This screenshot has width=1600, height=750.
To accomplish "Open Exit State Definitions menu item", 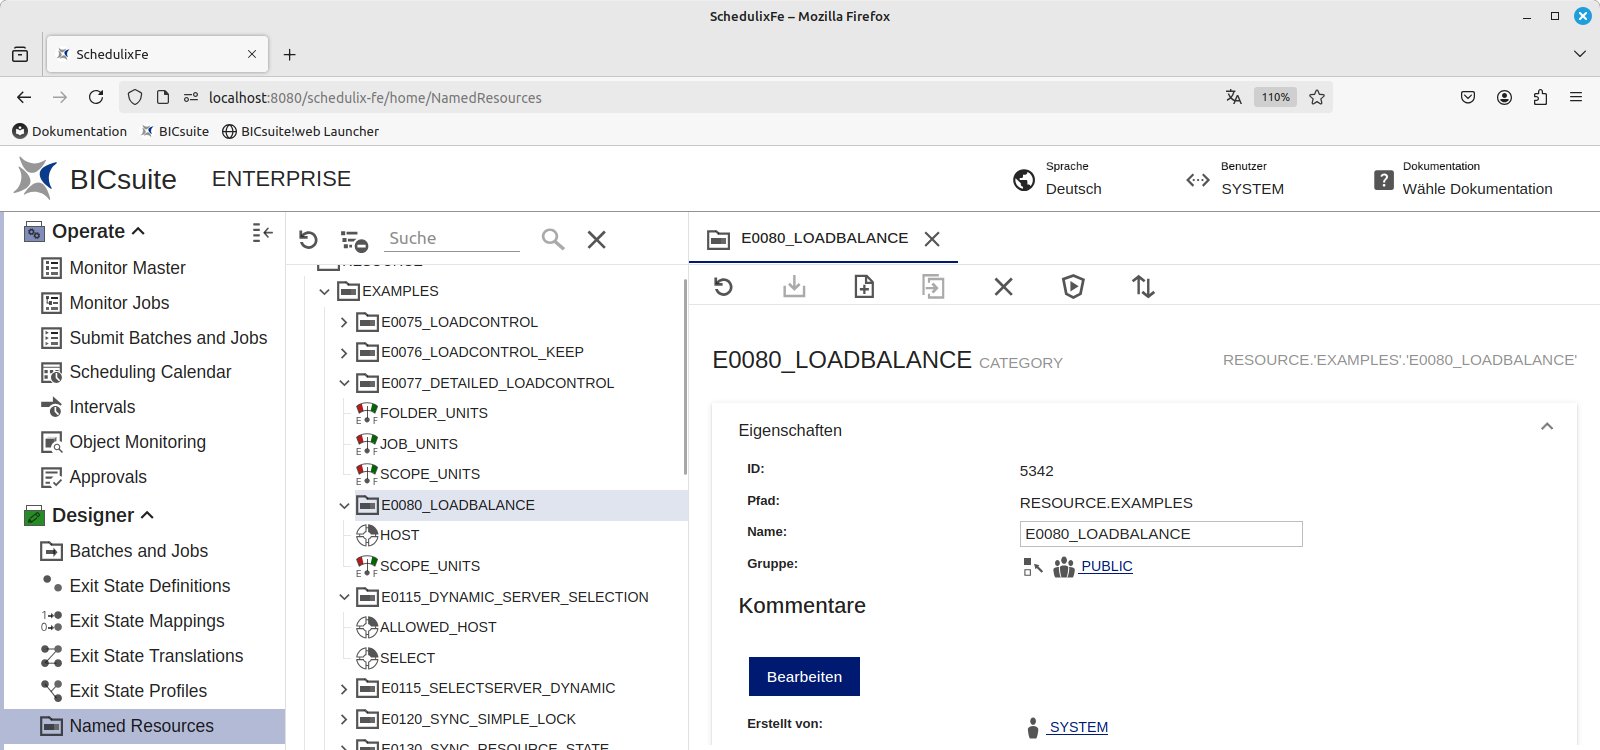I will (149, 586).
